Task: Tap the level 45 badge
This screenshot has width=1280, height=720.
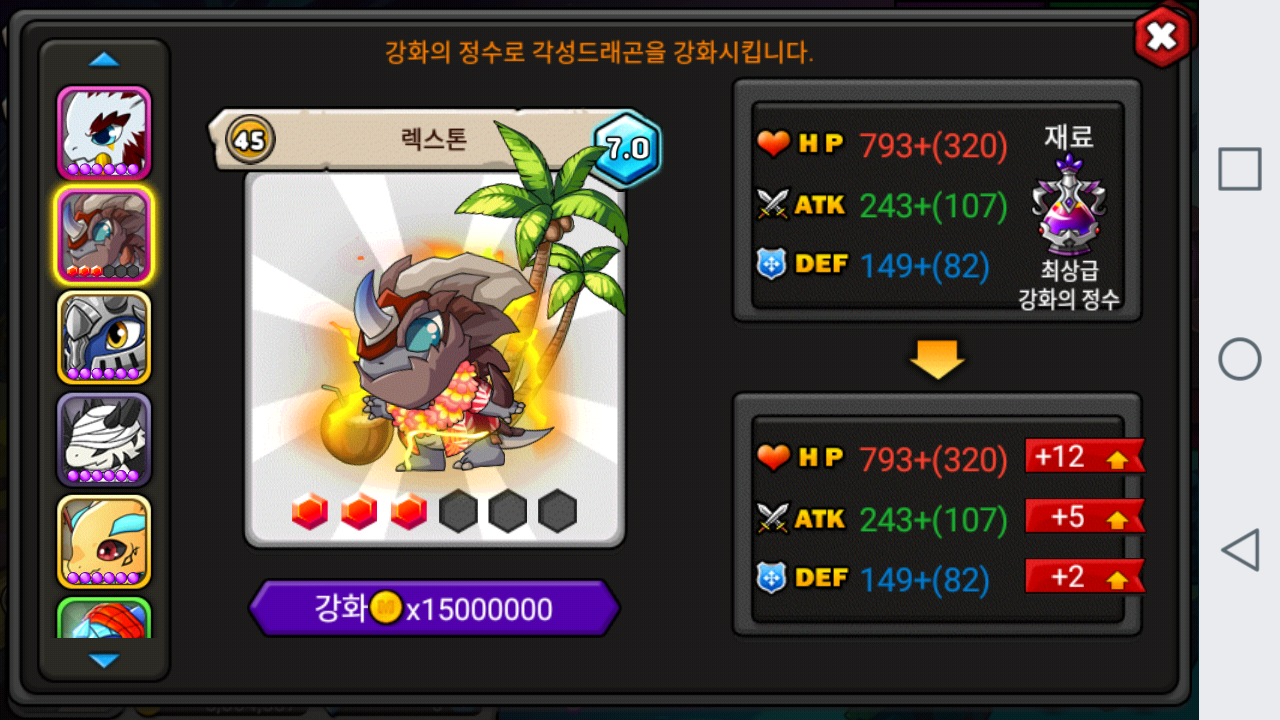Action: coord(248,139)
